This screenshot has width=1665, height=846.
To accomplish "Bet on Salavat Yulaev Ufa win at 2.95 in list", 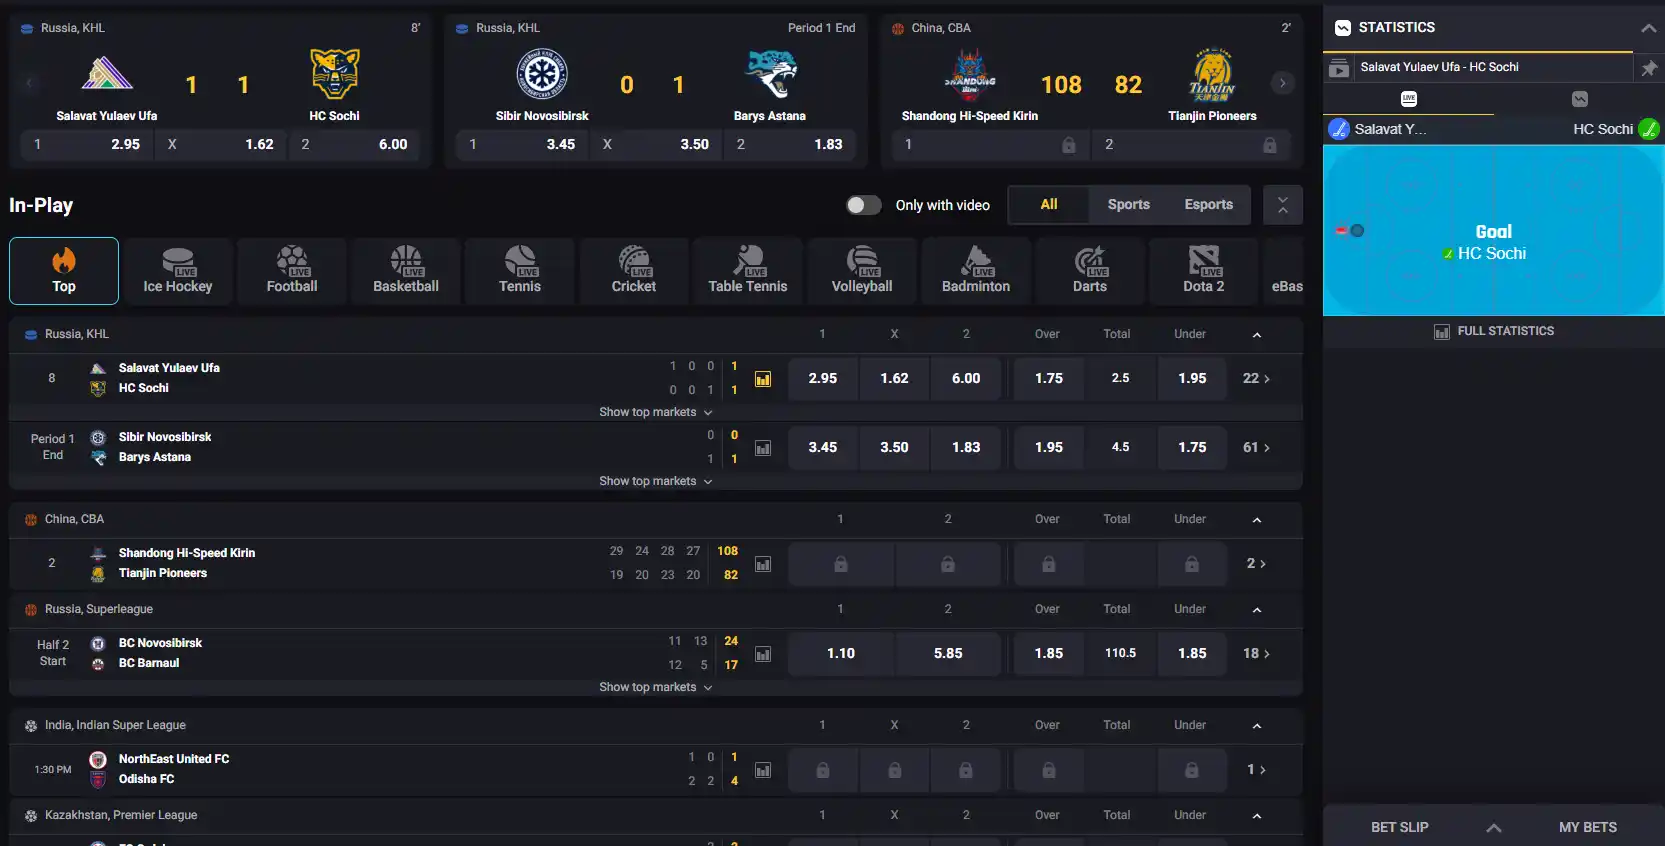I will point(823,379).
